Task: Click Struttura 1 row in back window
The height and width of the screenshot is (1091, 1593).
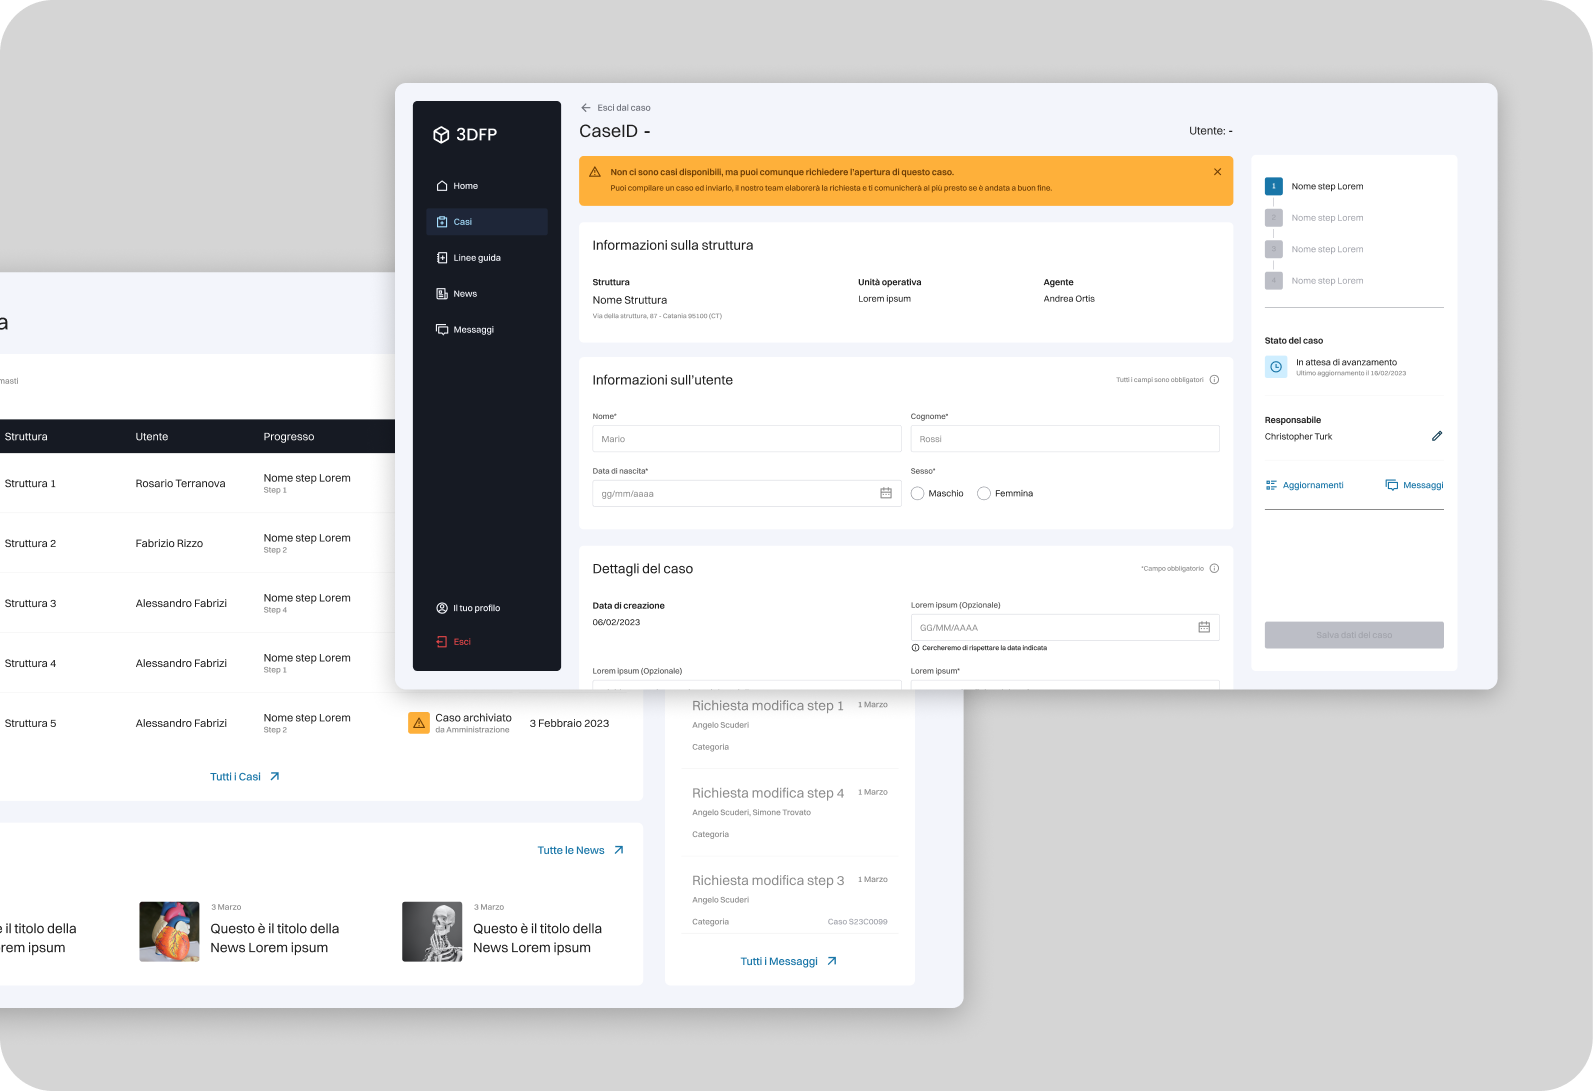Action: tap(197, 483)
